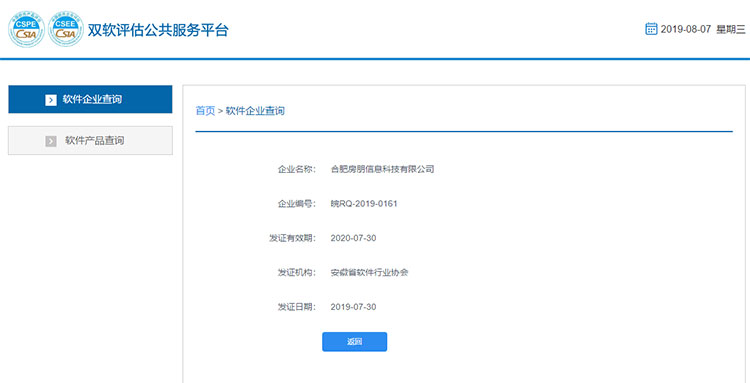This screenshot has height=383, width=750.
Task: Click the date 2019-08-07 in header
Action: pyautogui.click(x=686, y=29)
